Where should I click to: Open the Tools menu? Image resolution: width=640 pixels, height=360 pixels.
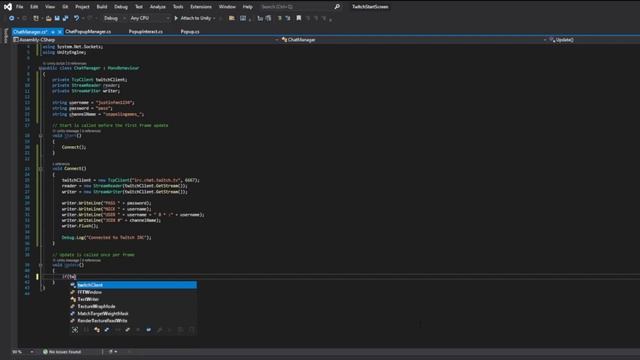(178, 7)
